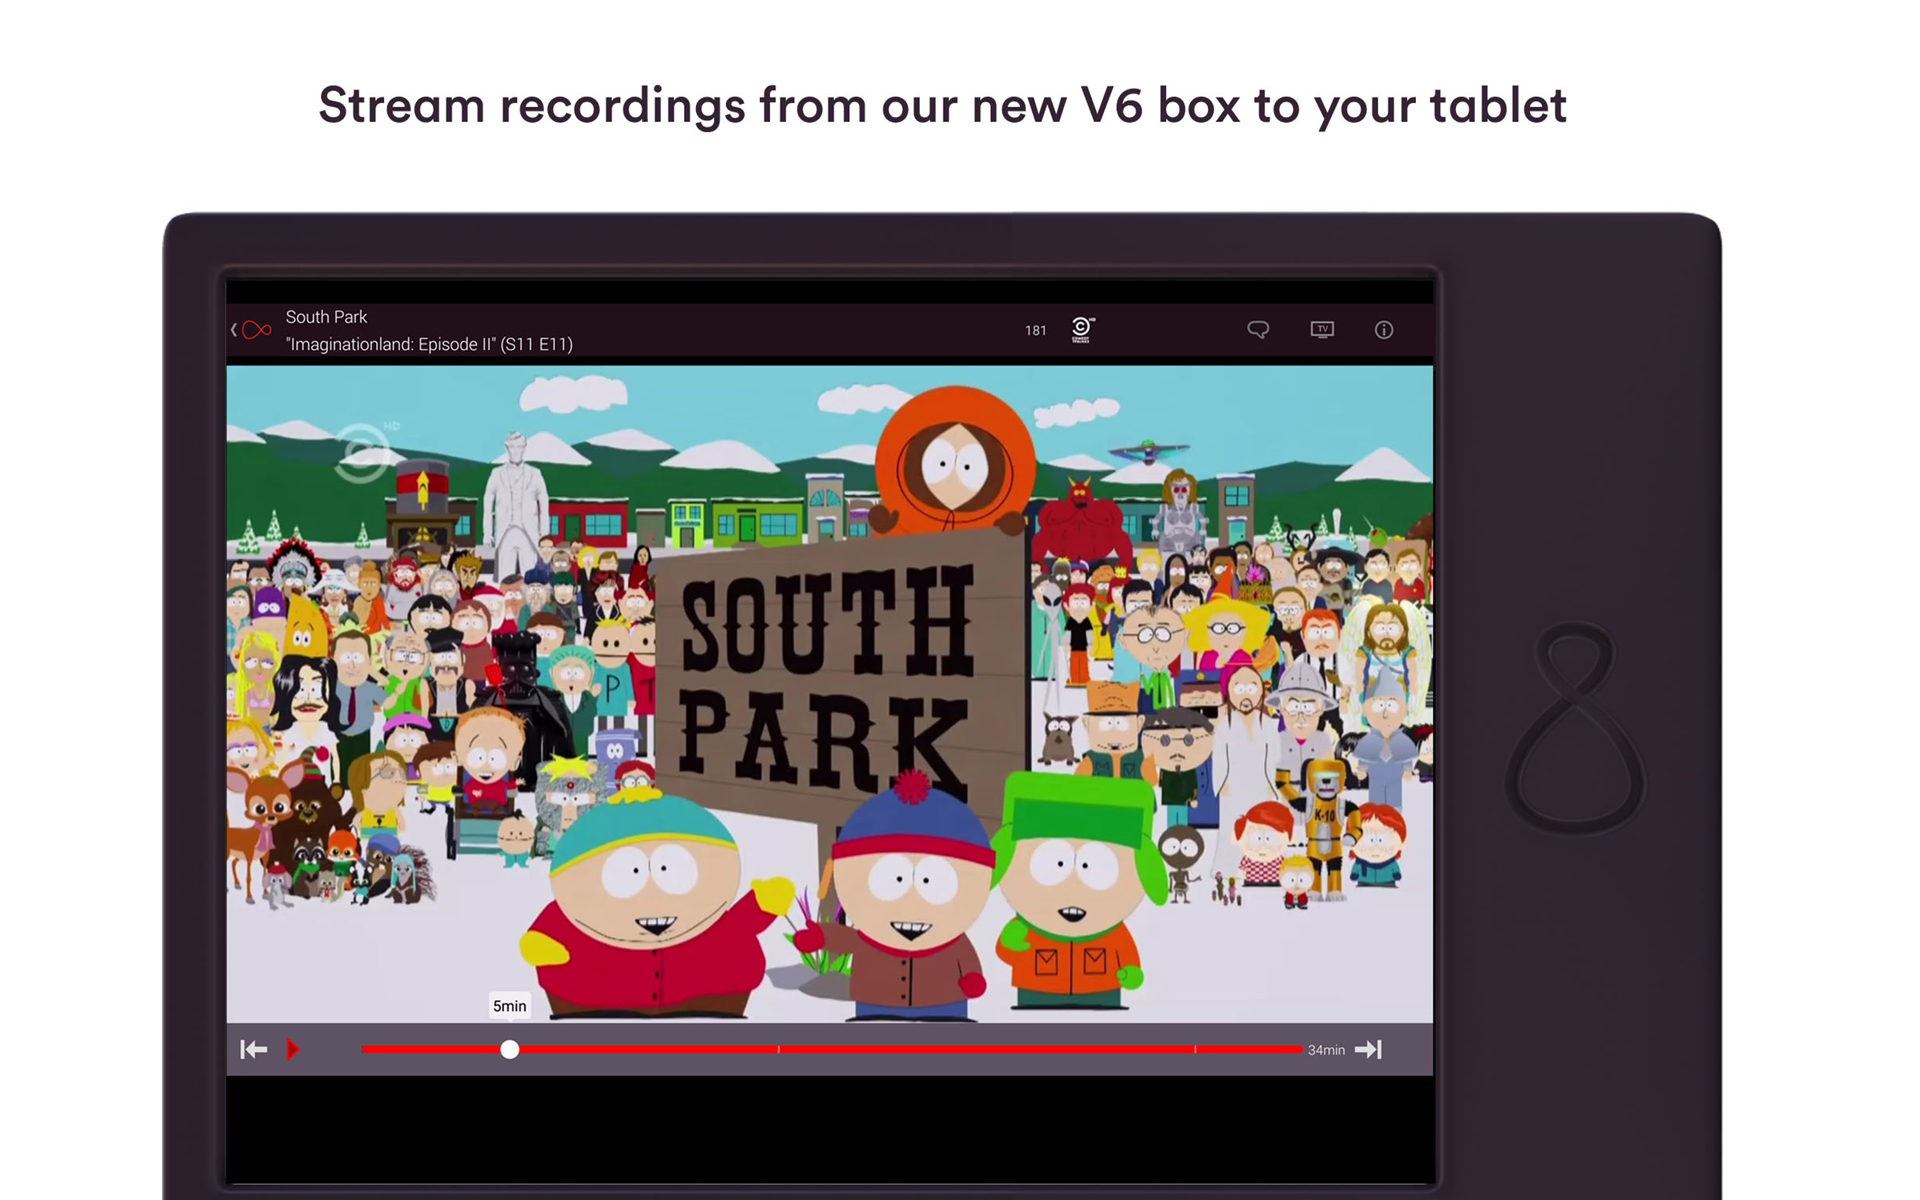
Task: Click progress bar between the two markers
Action: 985,1049
